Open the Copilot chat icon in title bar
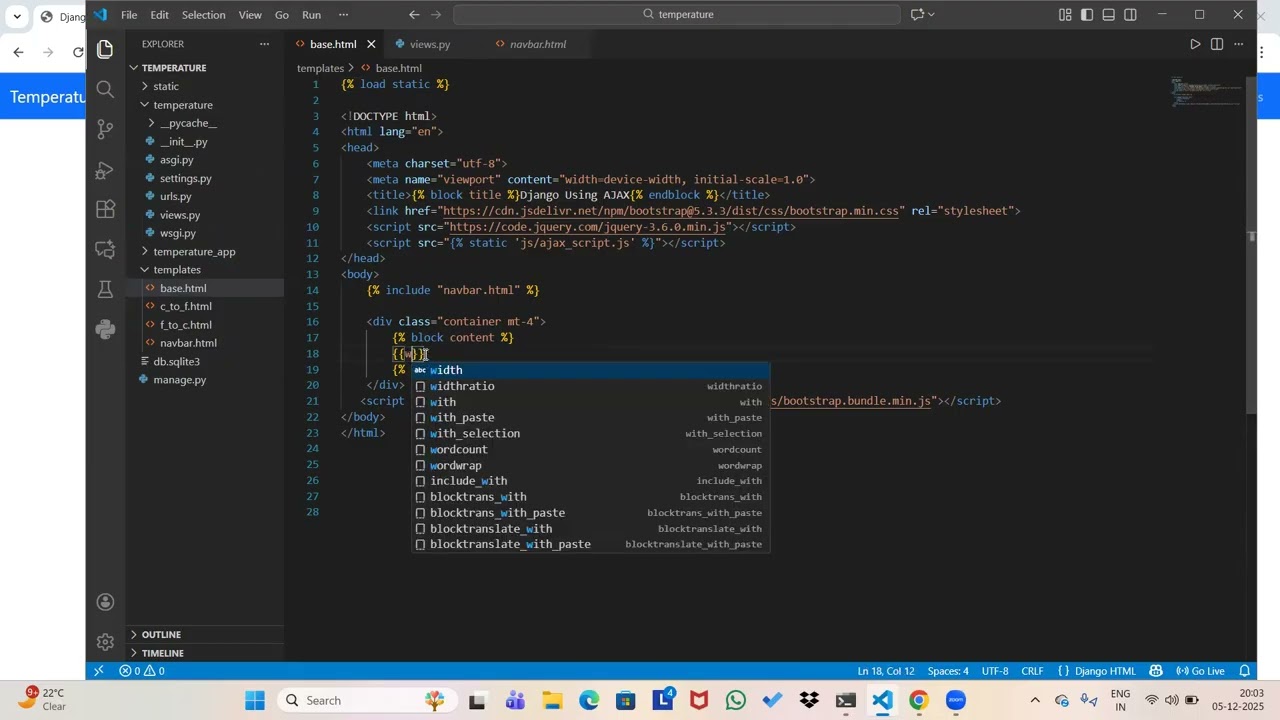1280x720 pixels. click(x=917, y=14)
